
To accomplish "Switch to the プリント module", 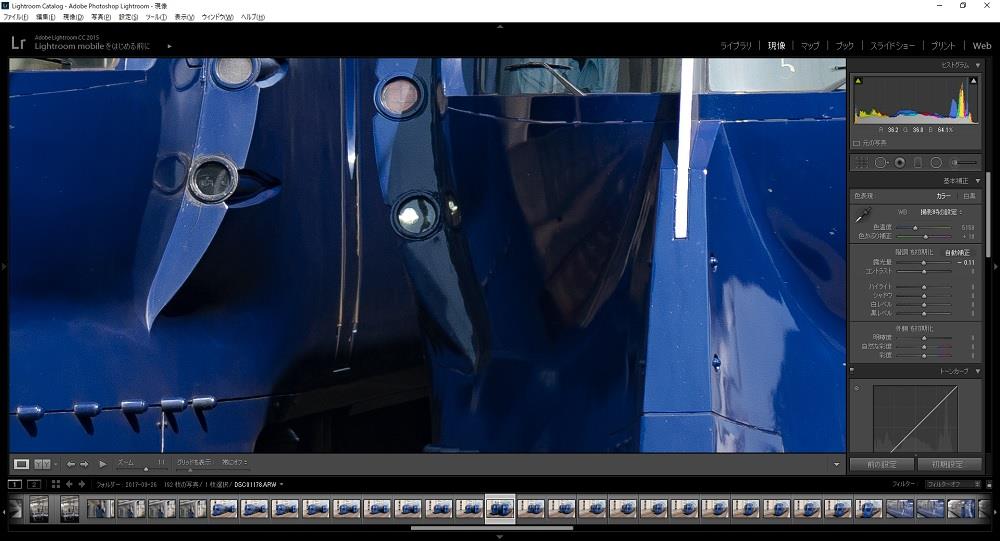I will click(x=943, y=46).
